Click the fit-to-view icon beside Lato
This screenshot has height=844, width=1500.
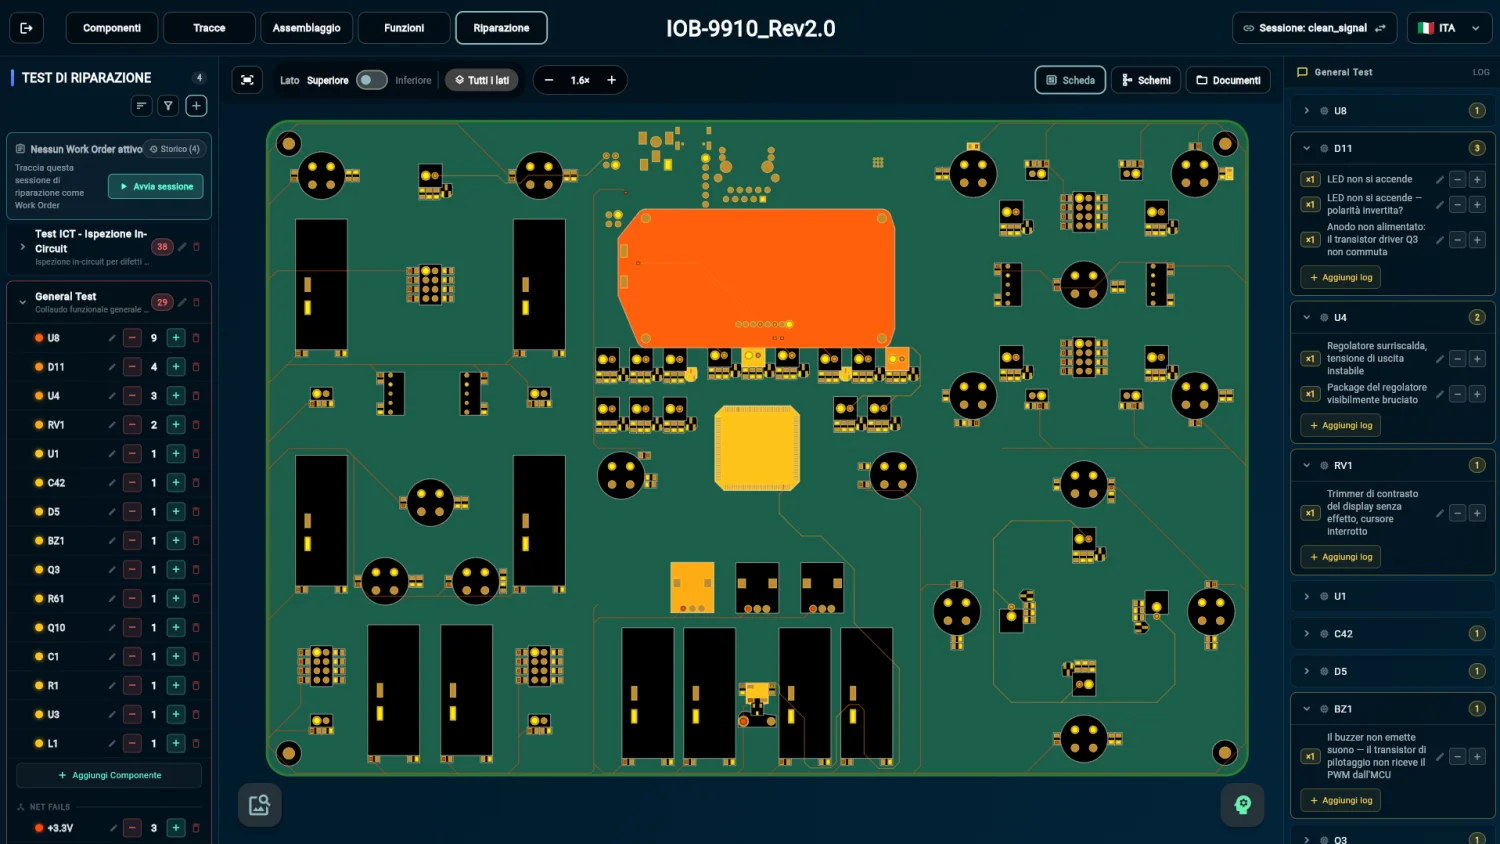[247, 80]
